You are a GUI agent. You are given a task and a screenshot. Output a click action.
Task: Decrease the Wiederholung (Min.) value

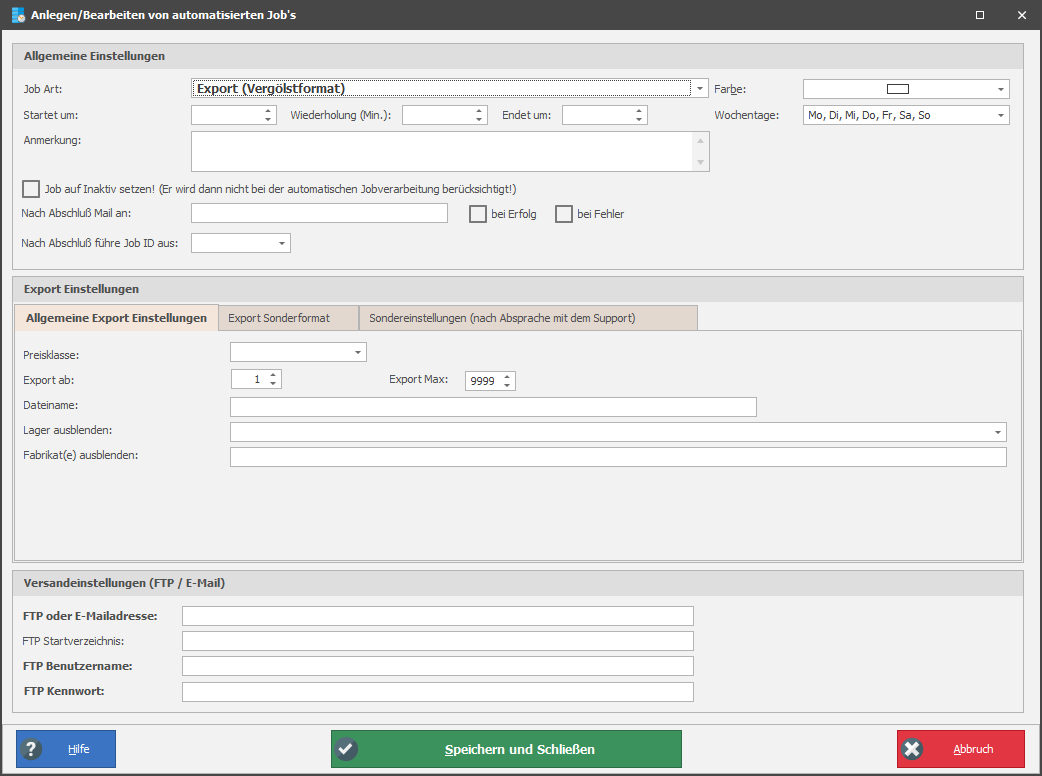click(479, 120)
